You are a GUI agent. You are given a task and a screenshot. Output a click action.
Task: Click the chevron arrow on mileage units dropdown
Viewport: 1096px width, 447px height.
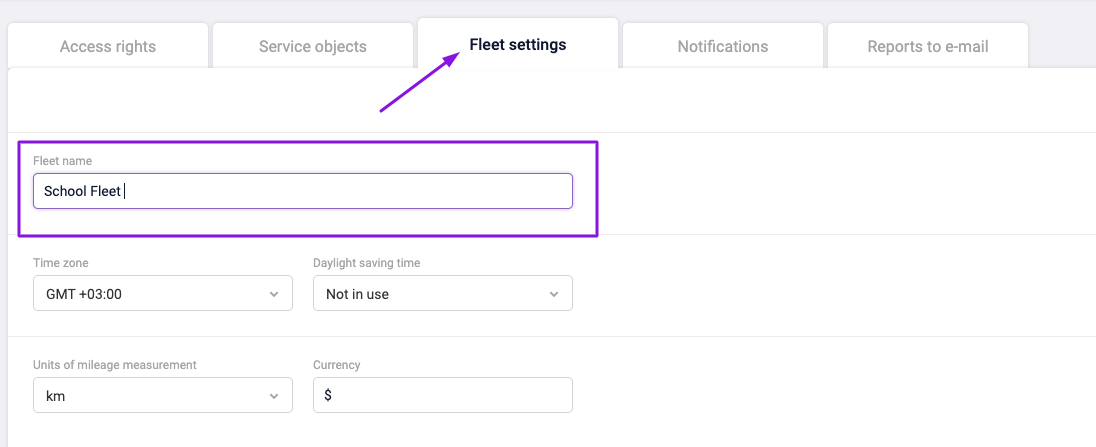(x=275, y=396)
